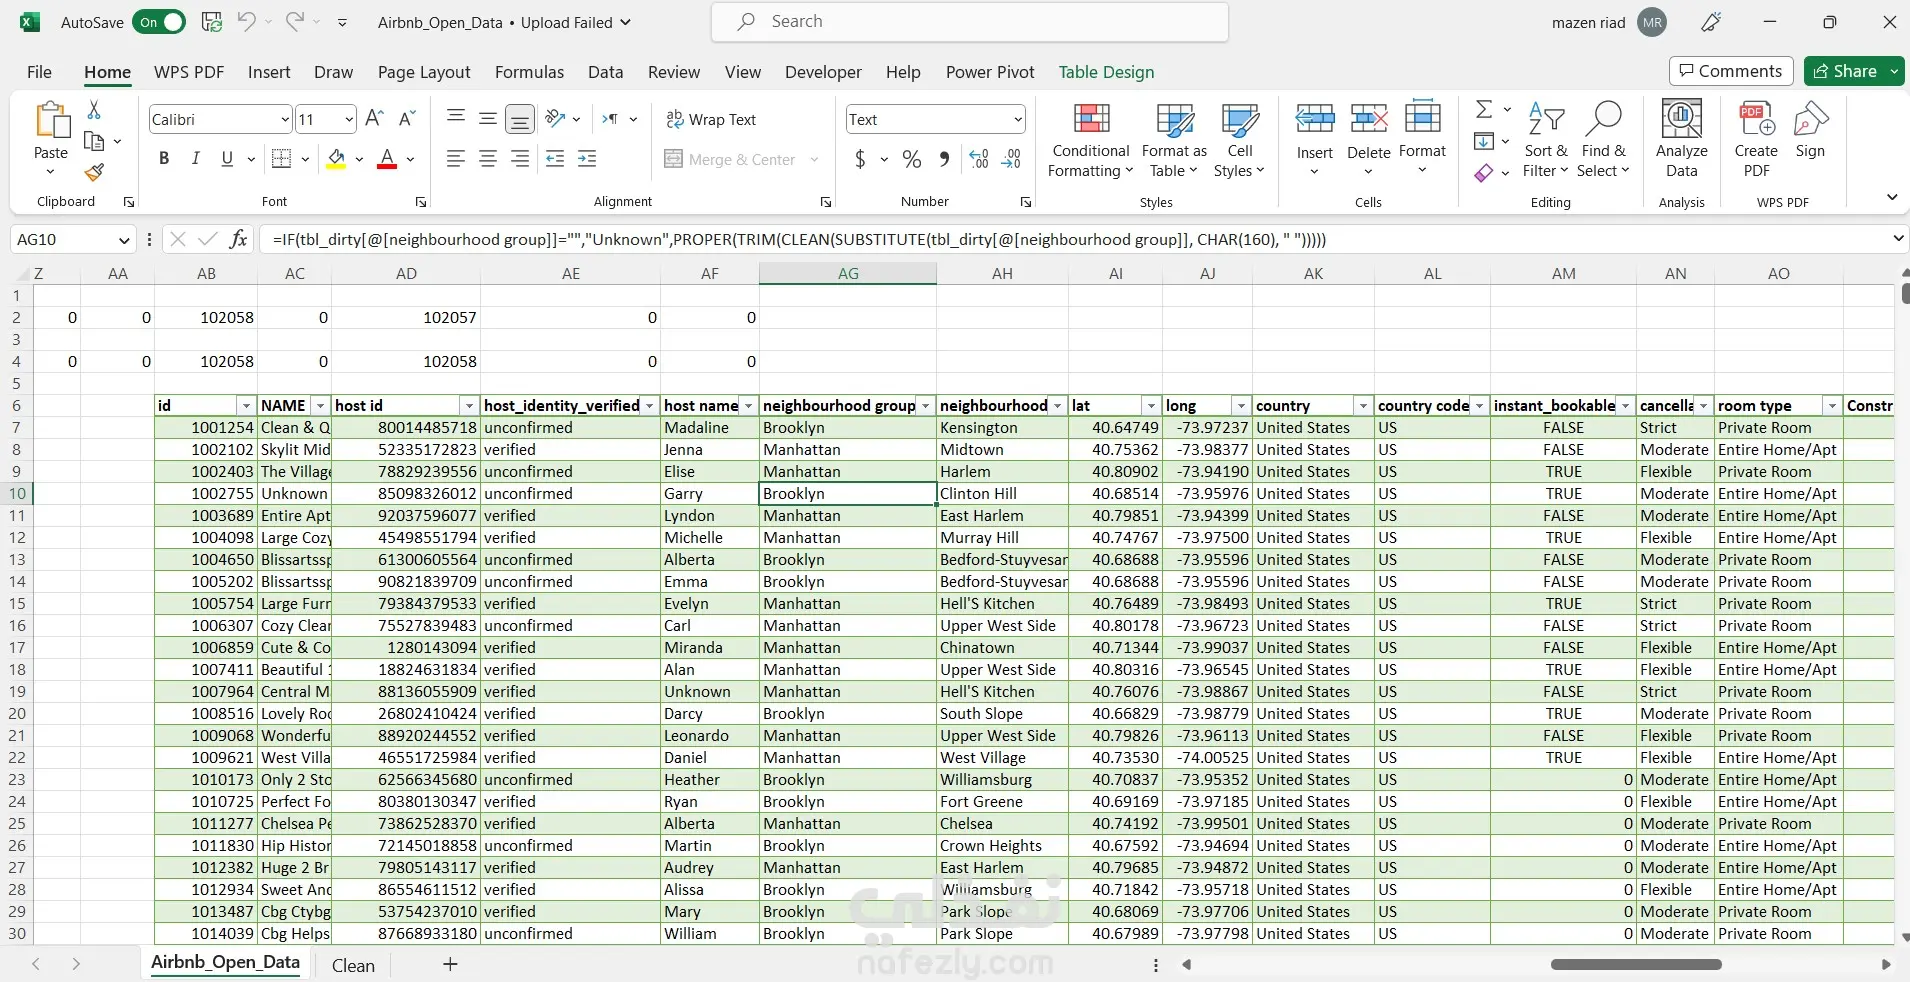Open Name Box dropdown arrow
The height and width of the screenshot is (982, 1910).
click(123, 240)
